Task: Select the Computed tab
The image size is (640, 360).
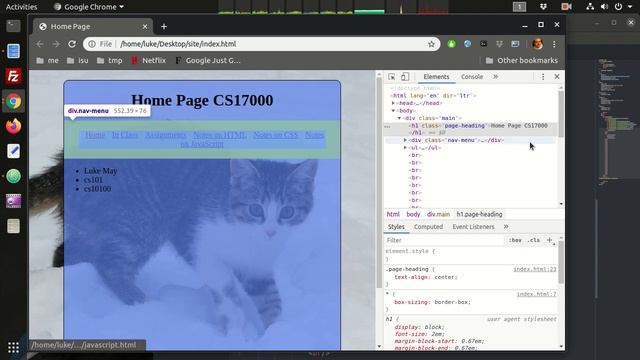Action: pos(428,227)
